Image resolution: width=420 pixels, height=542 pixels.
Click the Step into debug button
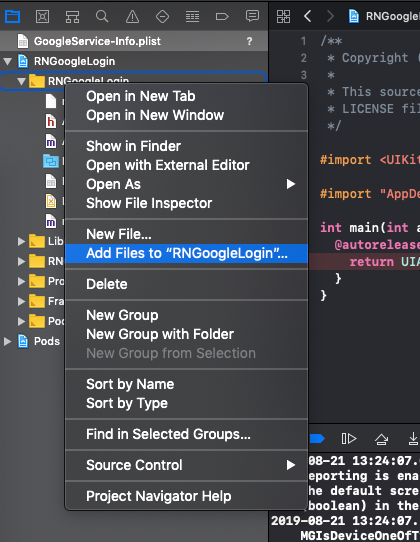[413, 439]
